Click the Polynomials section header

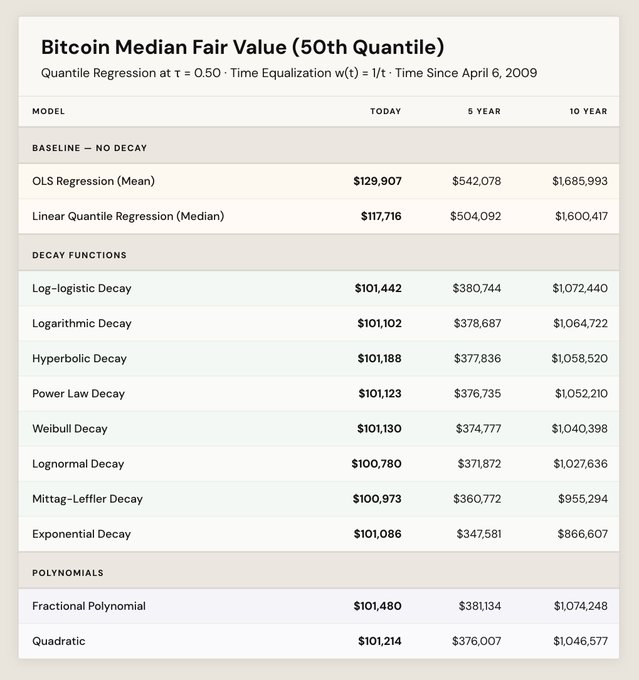tap(68, 573)
